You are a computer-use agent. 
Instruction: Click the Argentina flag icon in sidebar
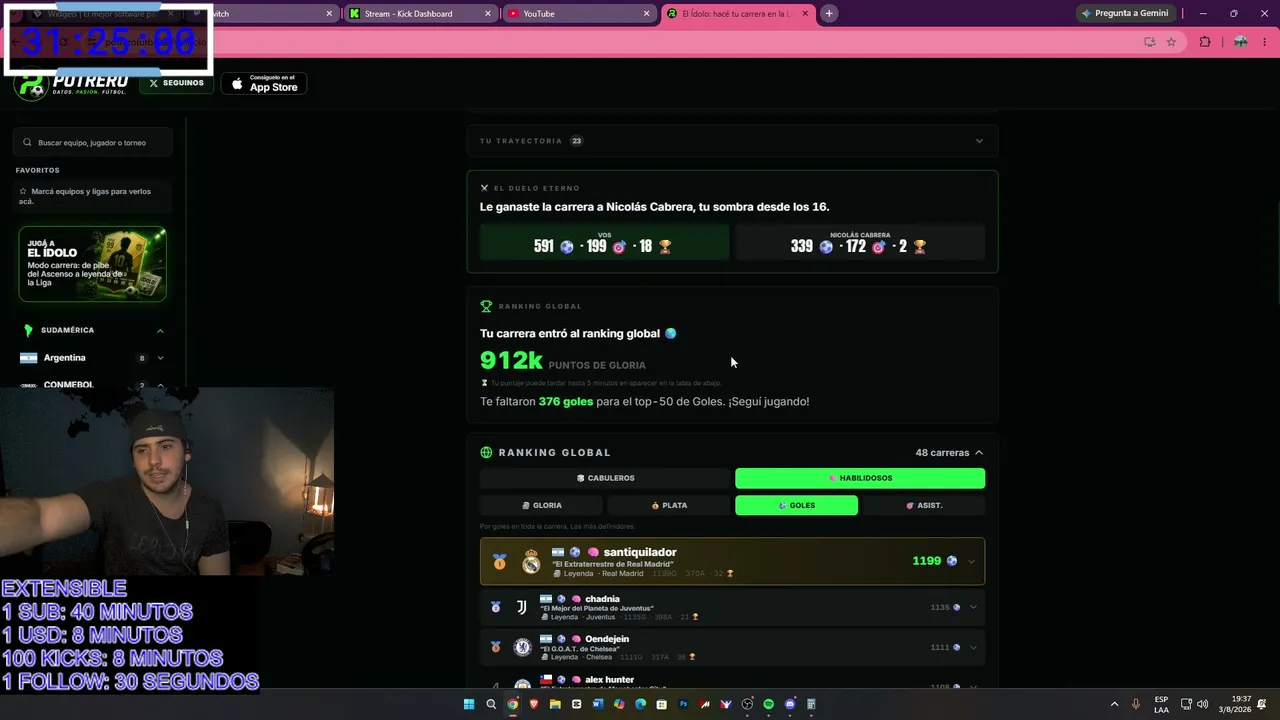(x=28, y=358)
